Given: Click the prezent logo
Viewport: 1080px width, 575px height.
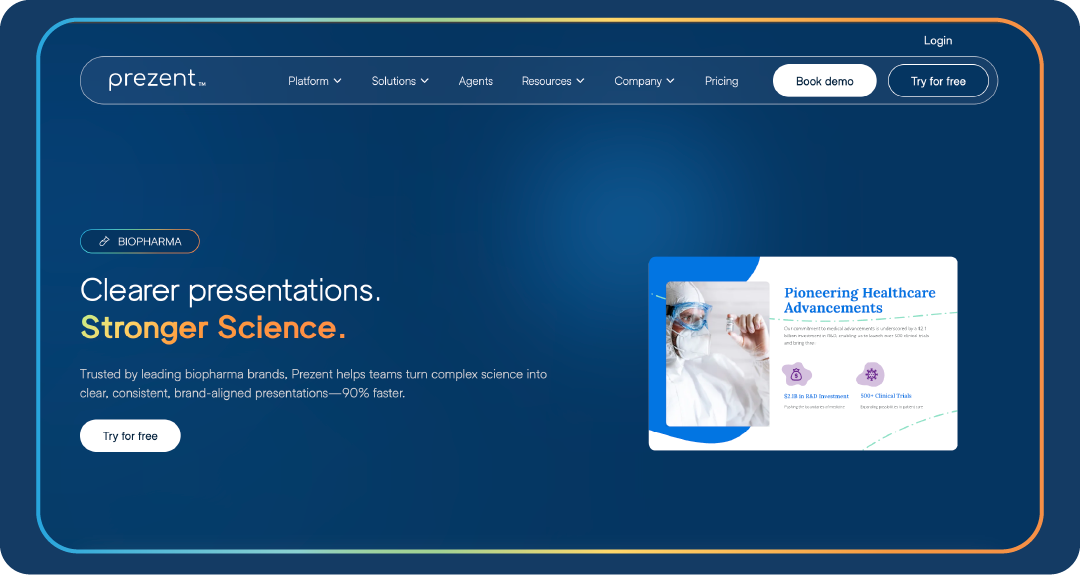Looking at the screenshot, I should click(157, 80).
